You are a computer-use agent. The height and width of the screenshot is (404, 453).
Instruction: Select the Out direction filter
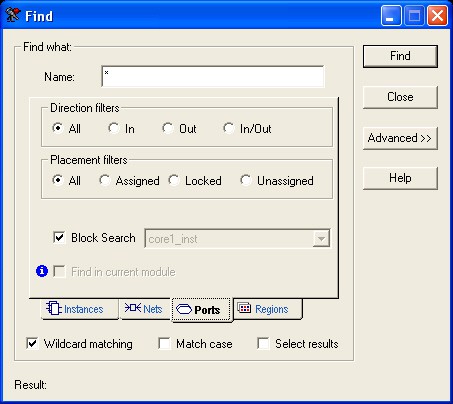tap(168, 128)
